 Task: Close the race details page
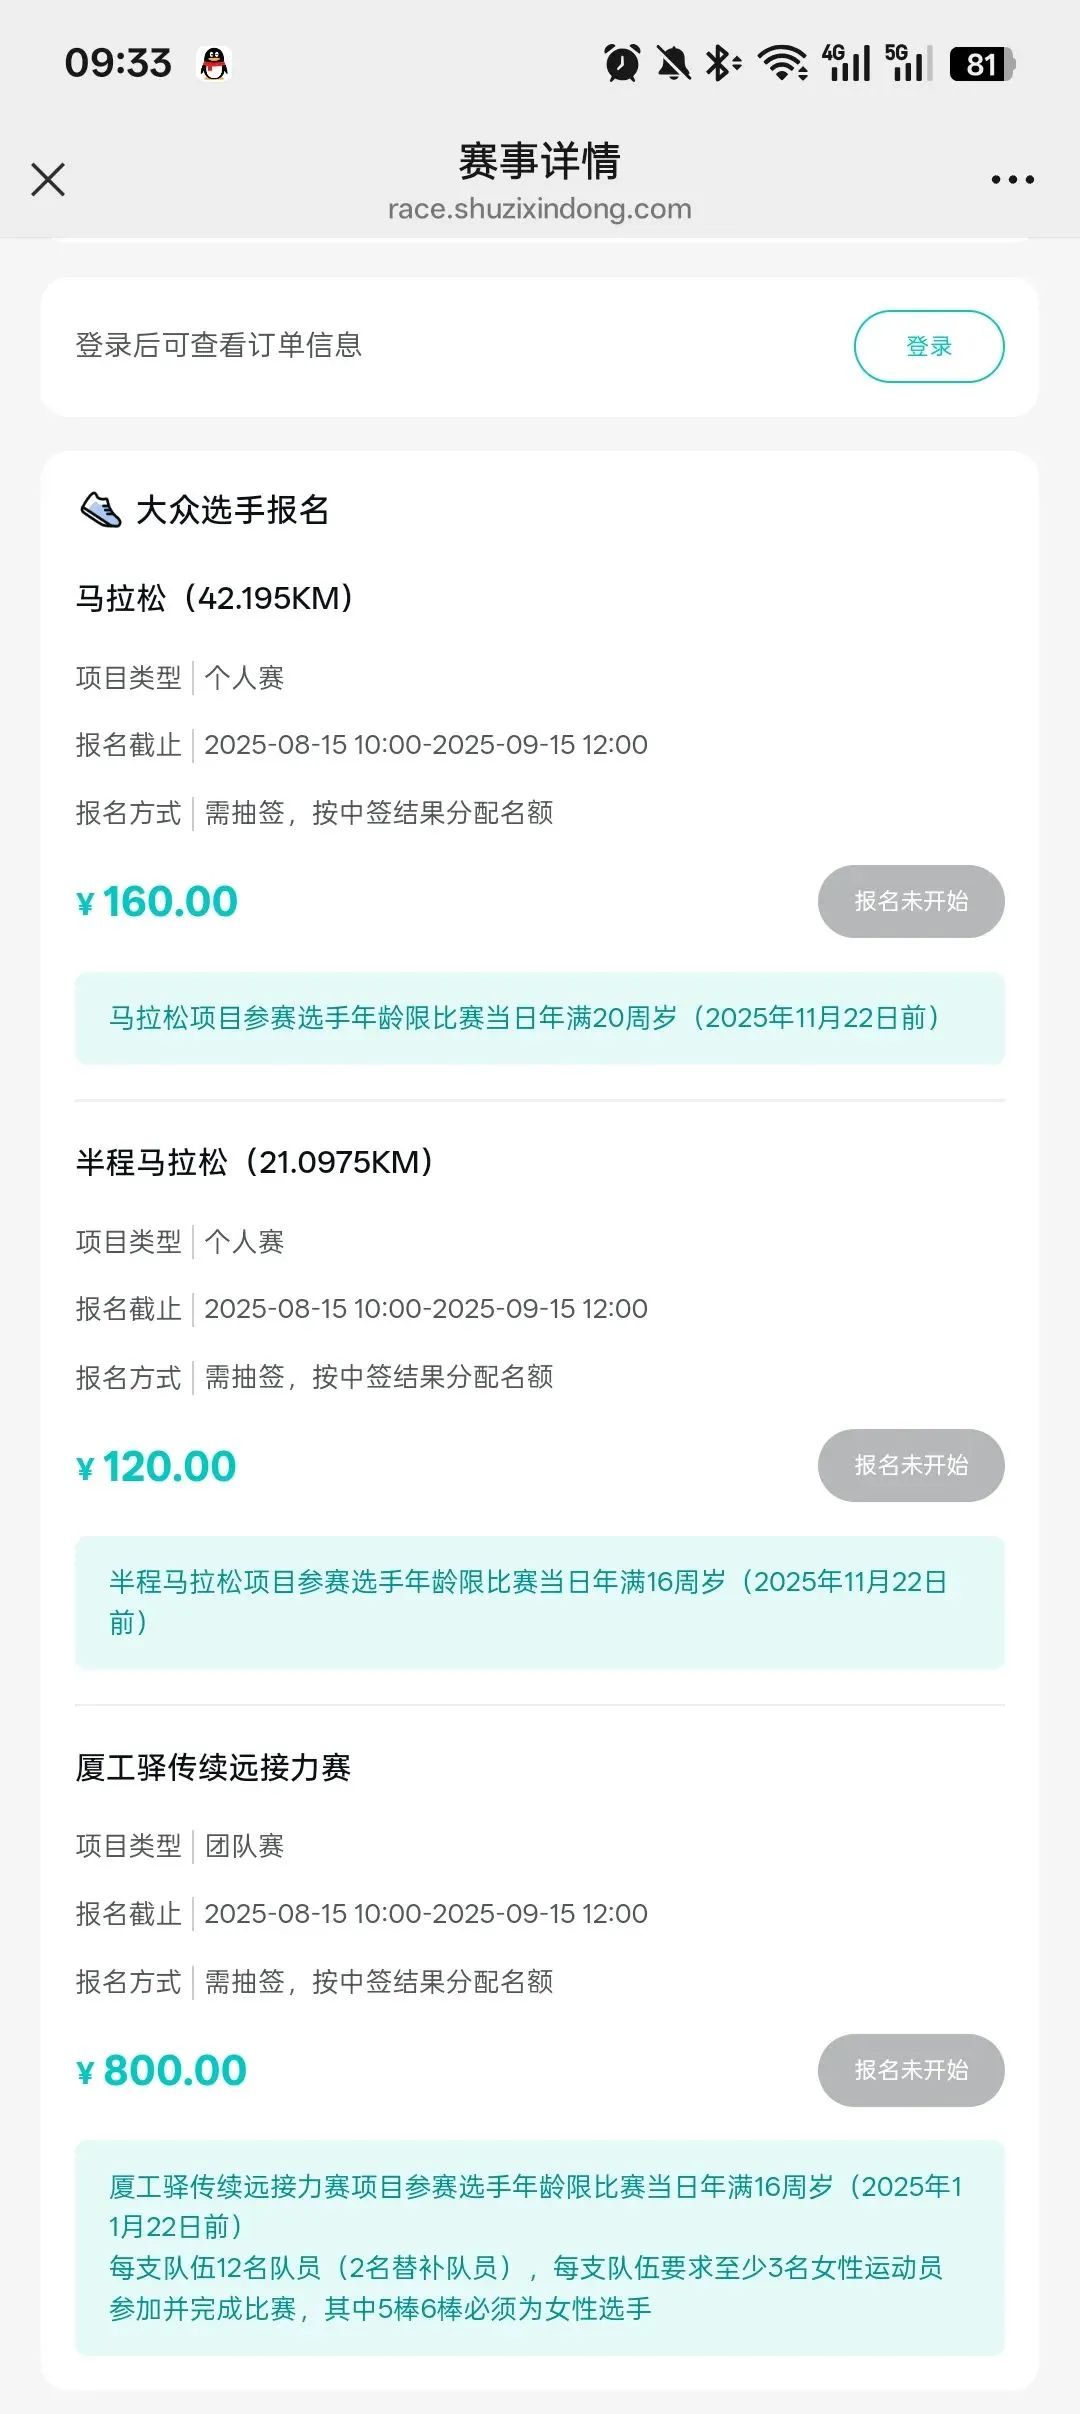pyautogui.click(x=48, y=180)
